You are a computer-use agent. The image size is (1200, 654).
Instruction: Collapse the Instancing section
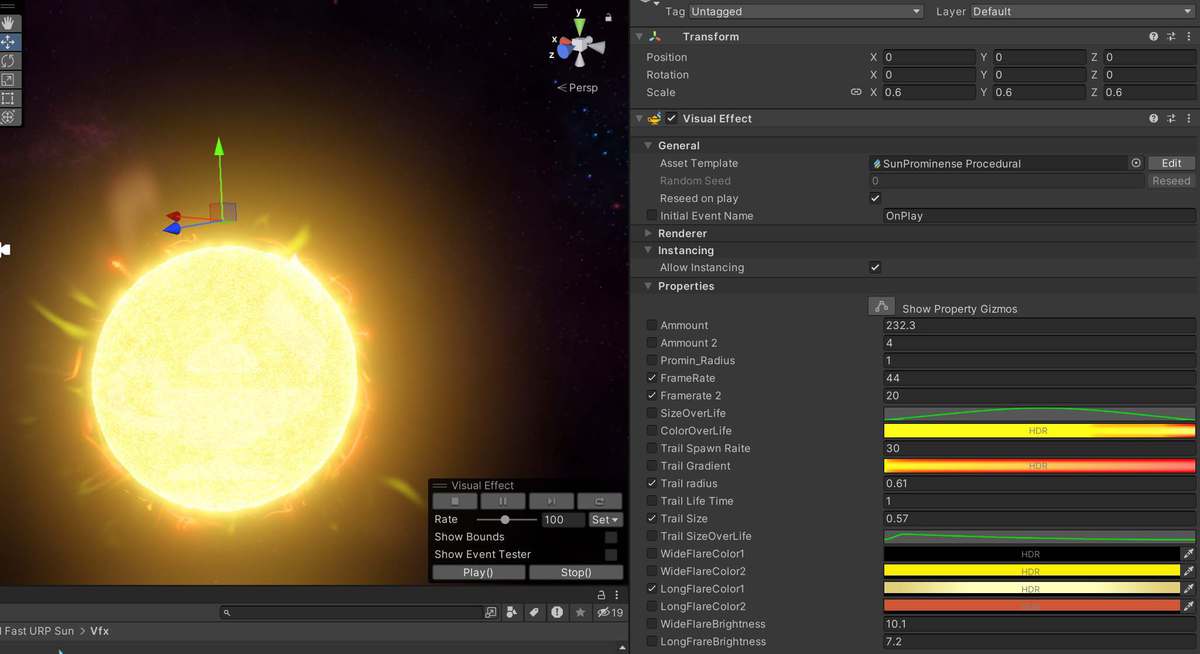tap(648, 251)
